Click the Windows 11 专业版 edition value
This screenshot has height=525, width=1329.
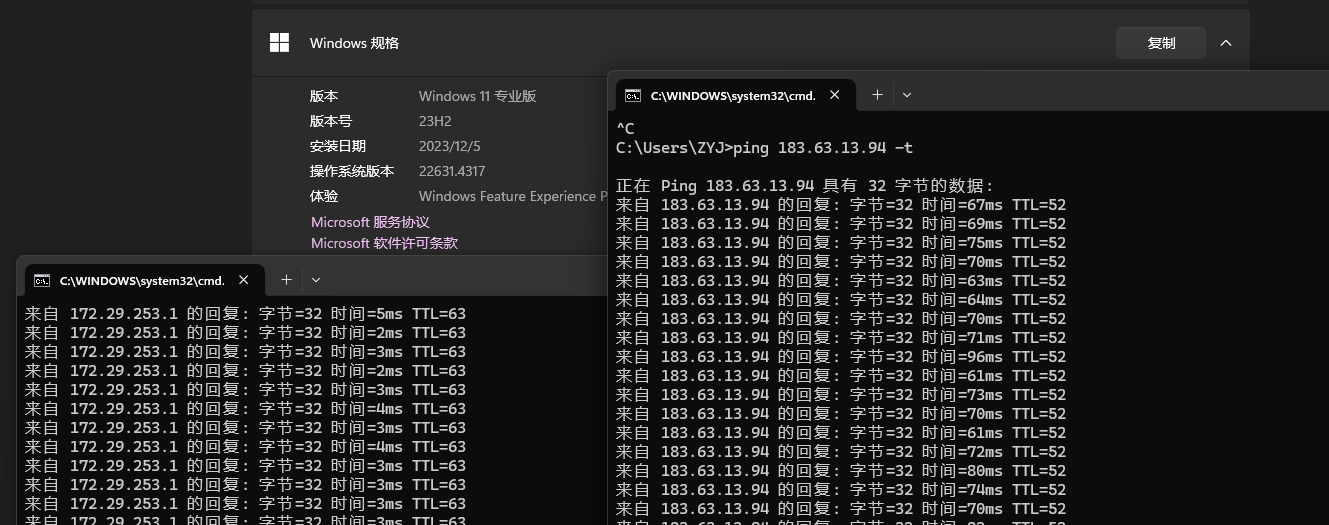(x=478, y=96)
